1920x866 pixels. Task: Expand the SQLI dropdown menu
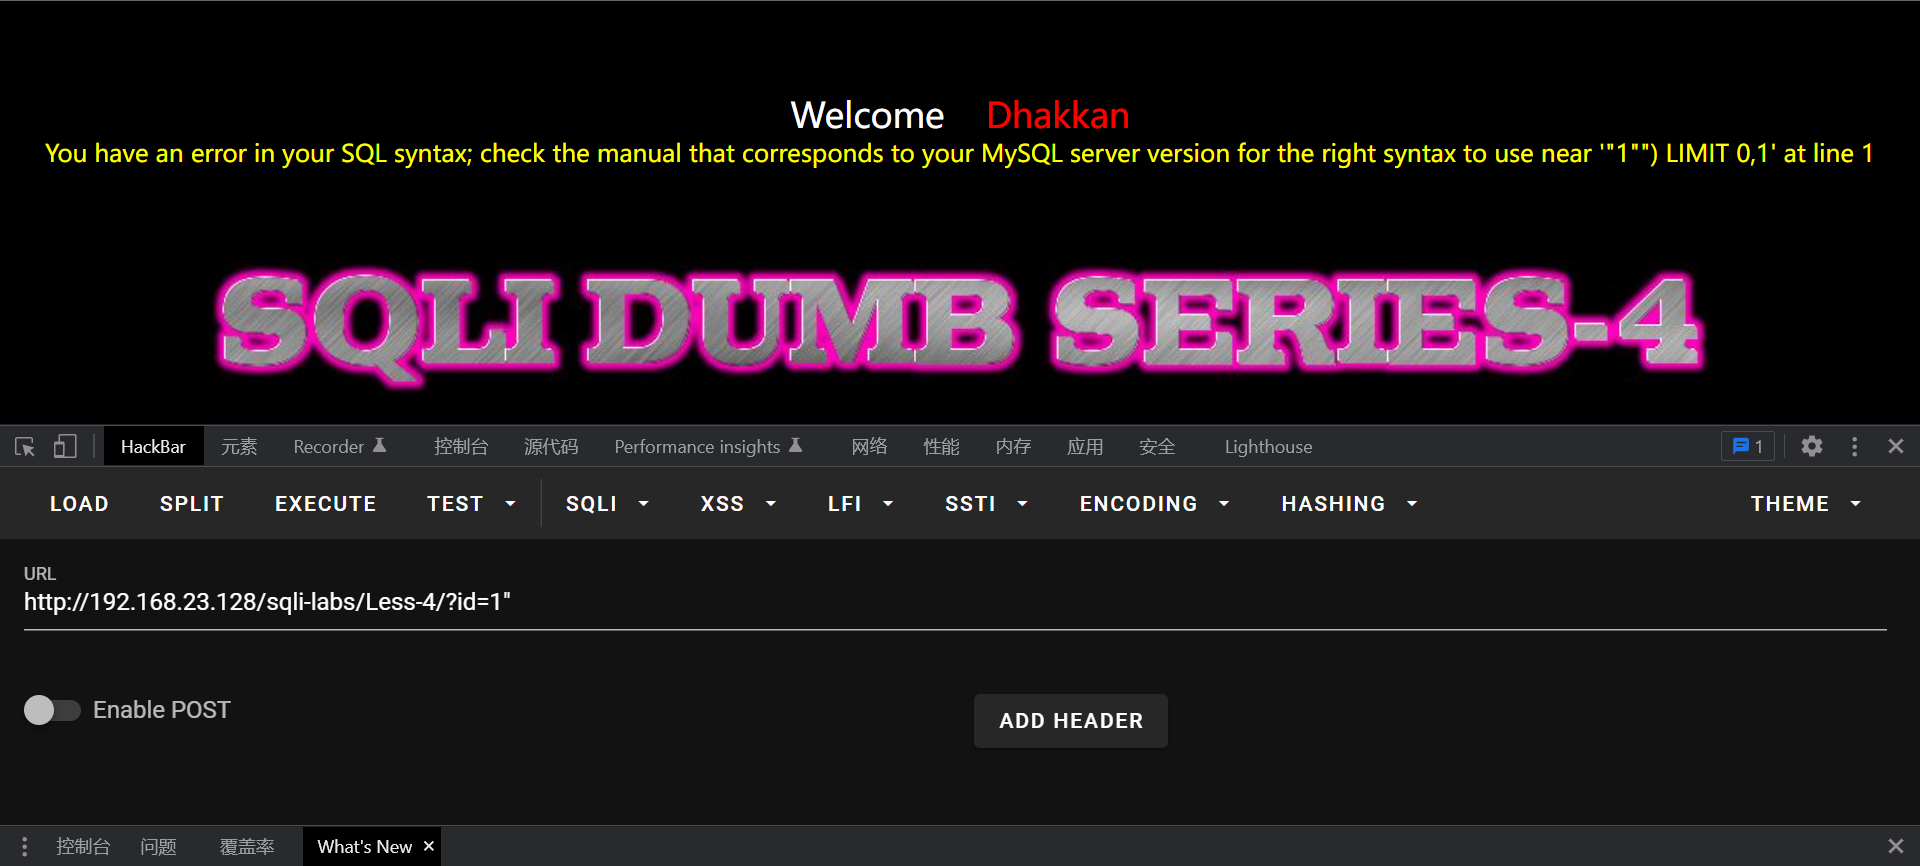click(x=607, y=504)
